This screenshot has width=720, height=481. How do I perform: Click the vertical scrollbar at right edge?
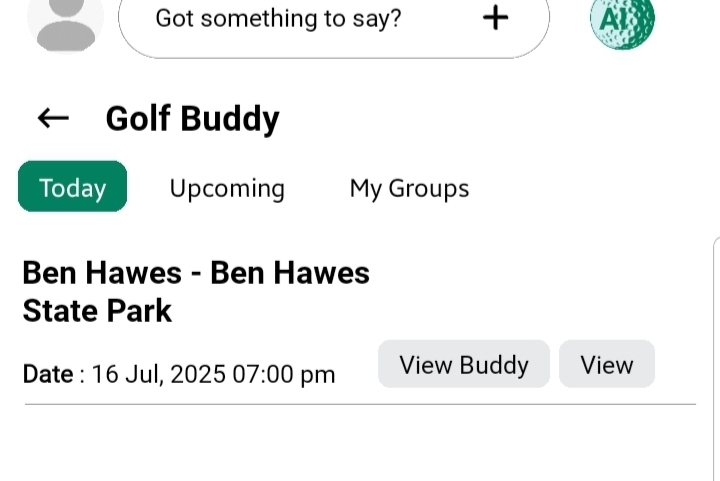click(x=716, y=350)
